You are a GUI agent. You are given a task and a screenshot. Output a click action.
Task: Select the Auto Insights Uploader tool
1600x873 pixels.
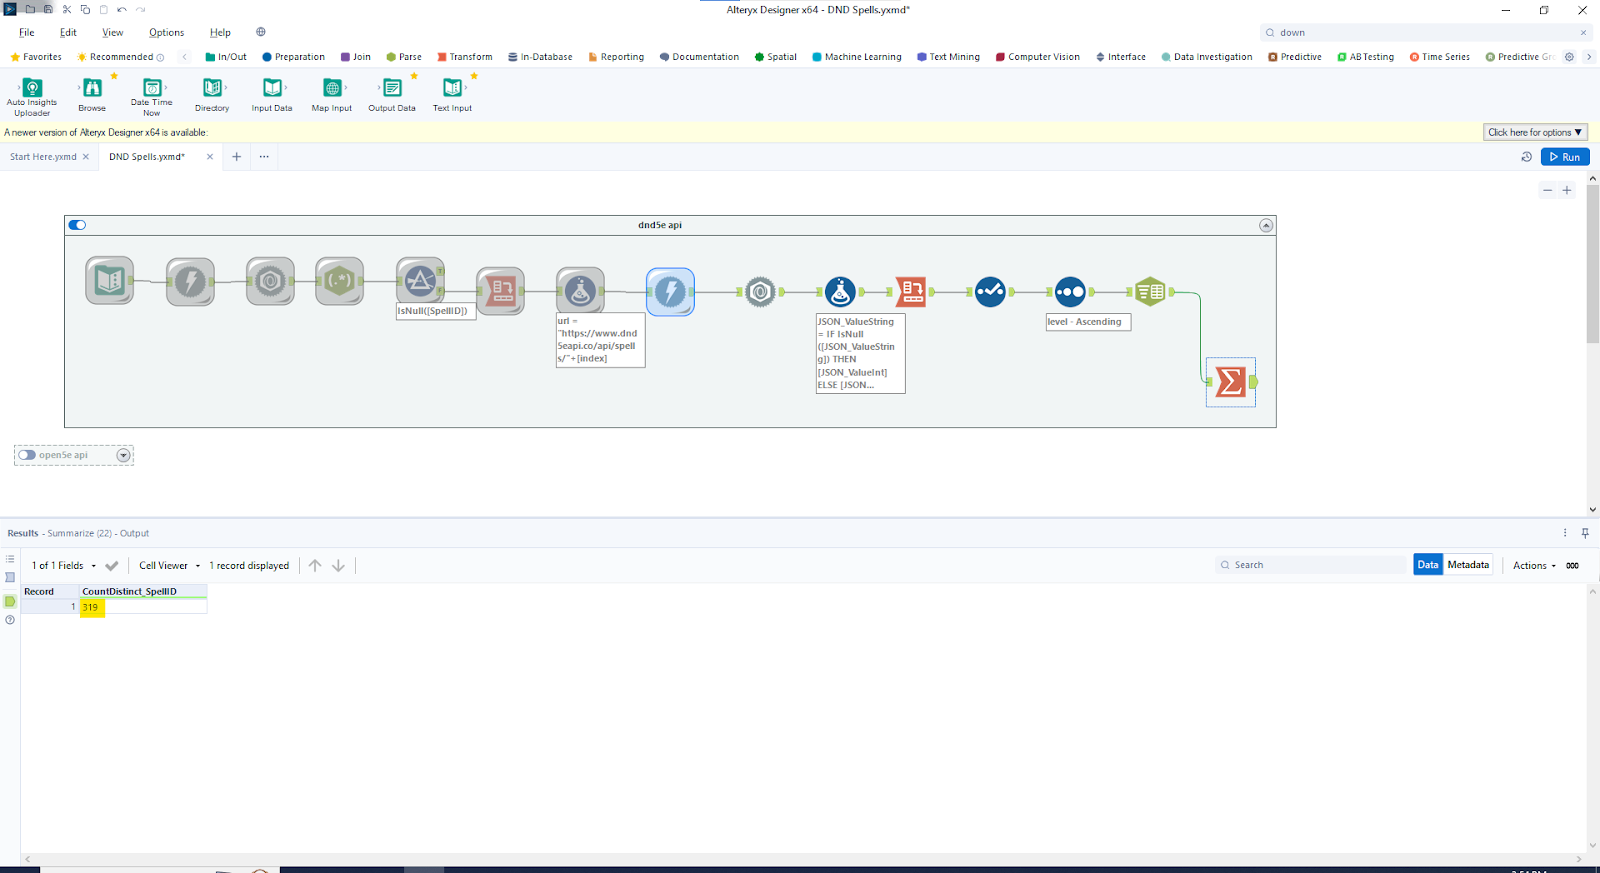[x=32, y=96]
